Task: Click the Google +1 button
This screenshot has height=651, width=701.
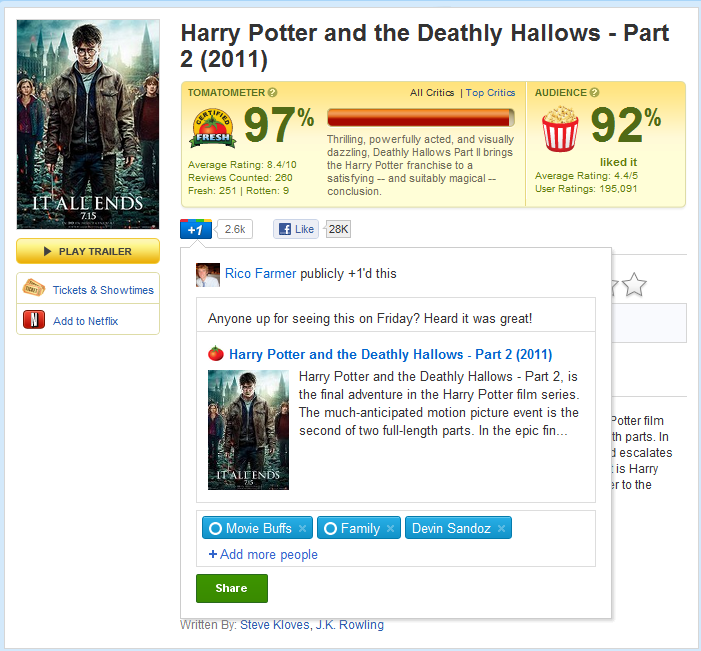Action: click(196, 229)
